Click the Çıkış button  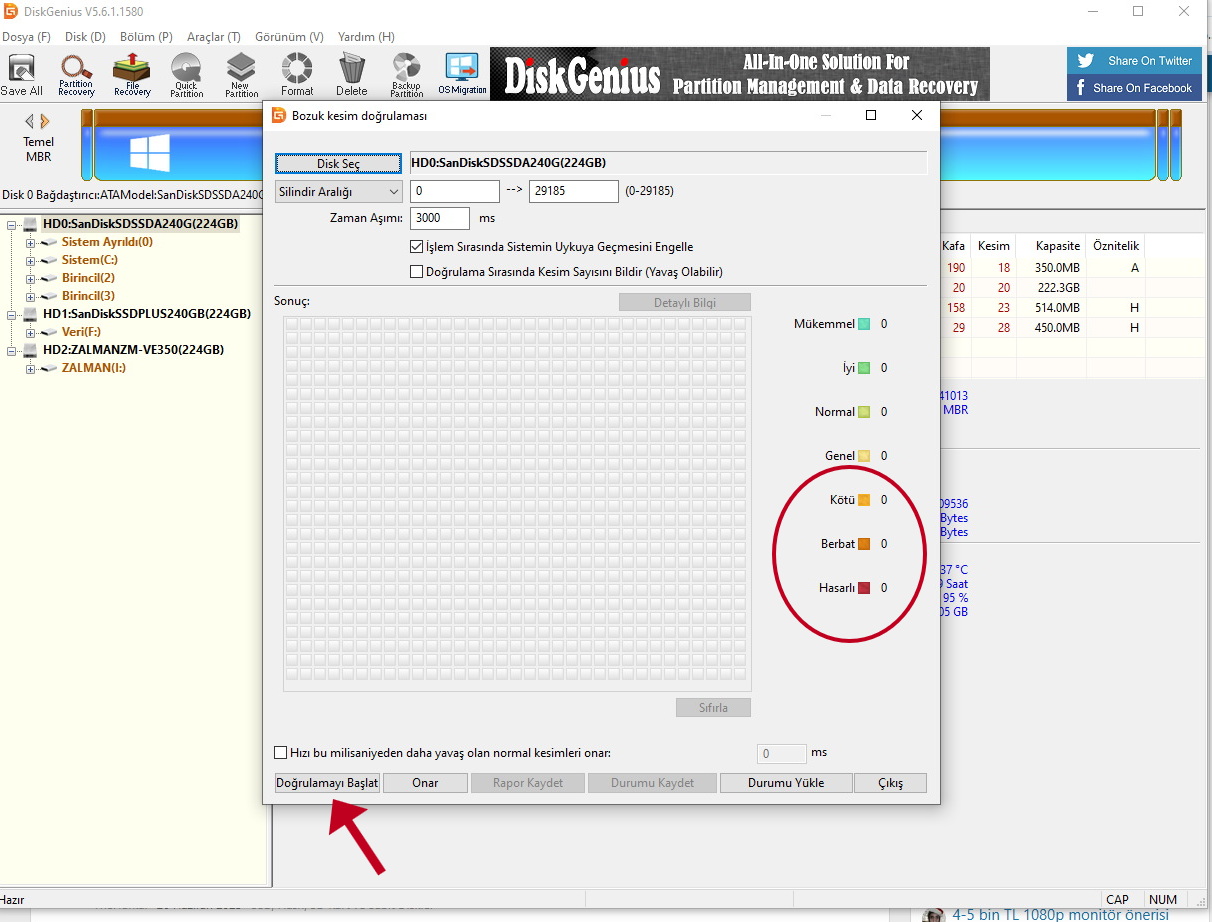click(x=890, y=783)
